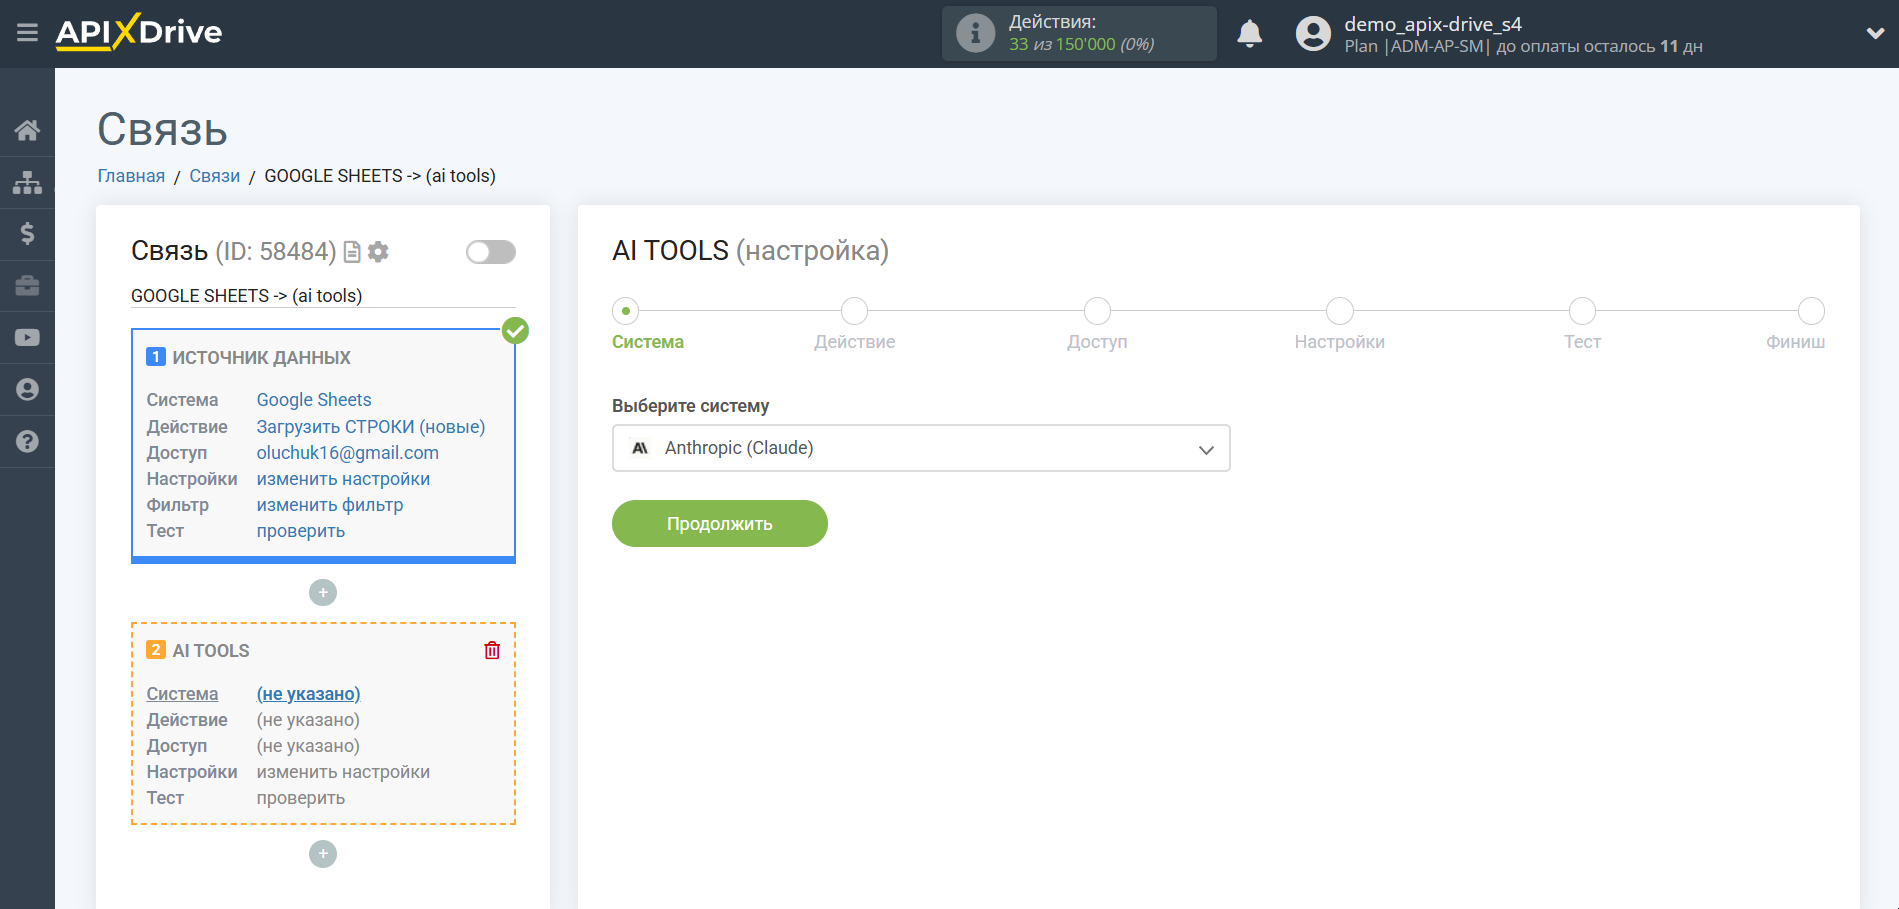Click the plus button below the AI TOOLS block

pos(323,854)
